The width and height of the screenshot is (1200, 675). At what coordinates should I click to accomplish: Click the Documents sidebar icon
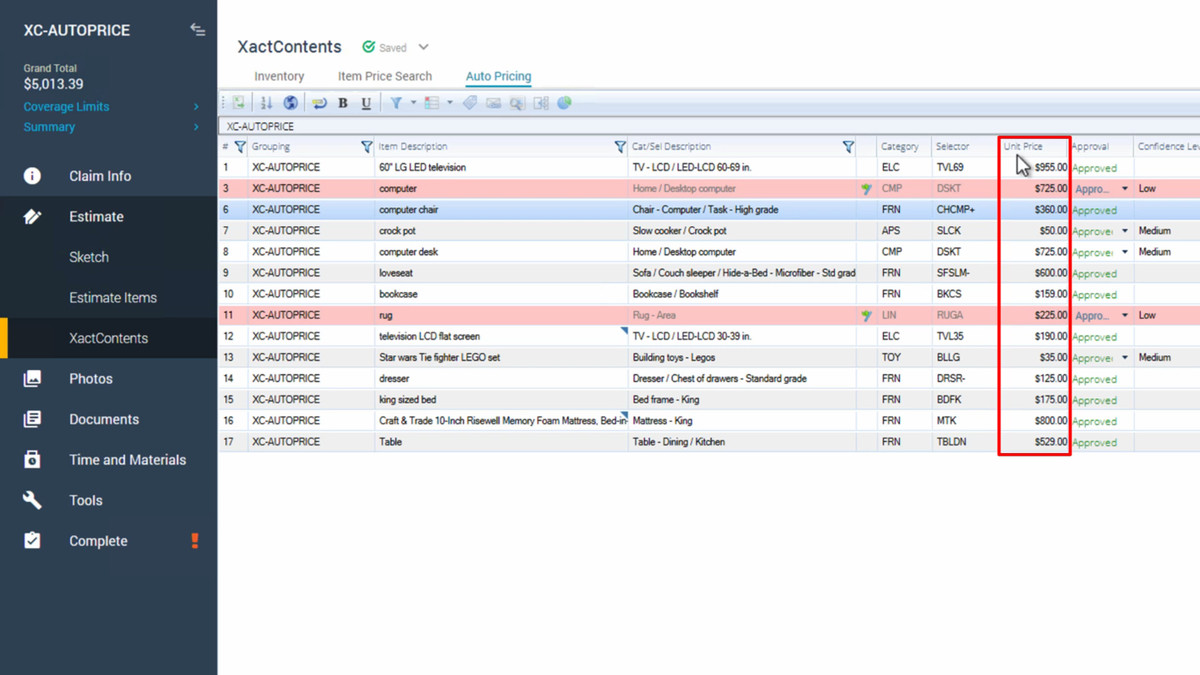[32, 419]
